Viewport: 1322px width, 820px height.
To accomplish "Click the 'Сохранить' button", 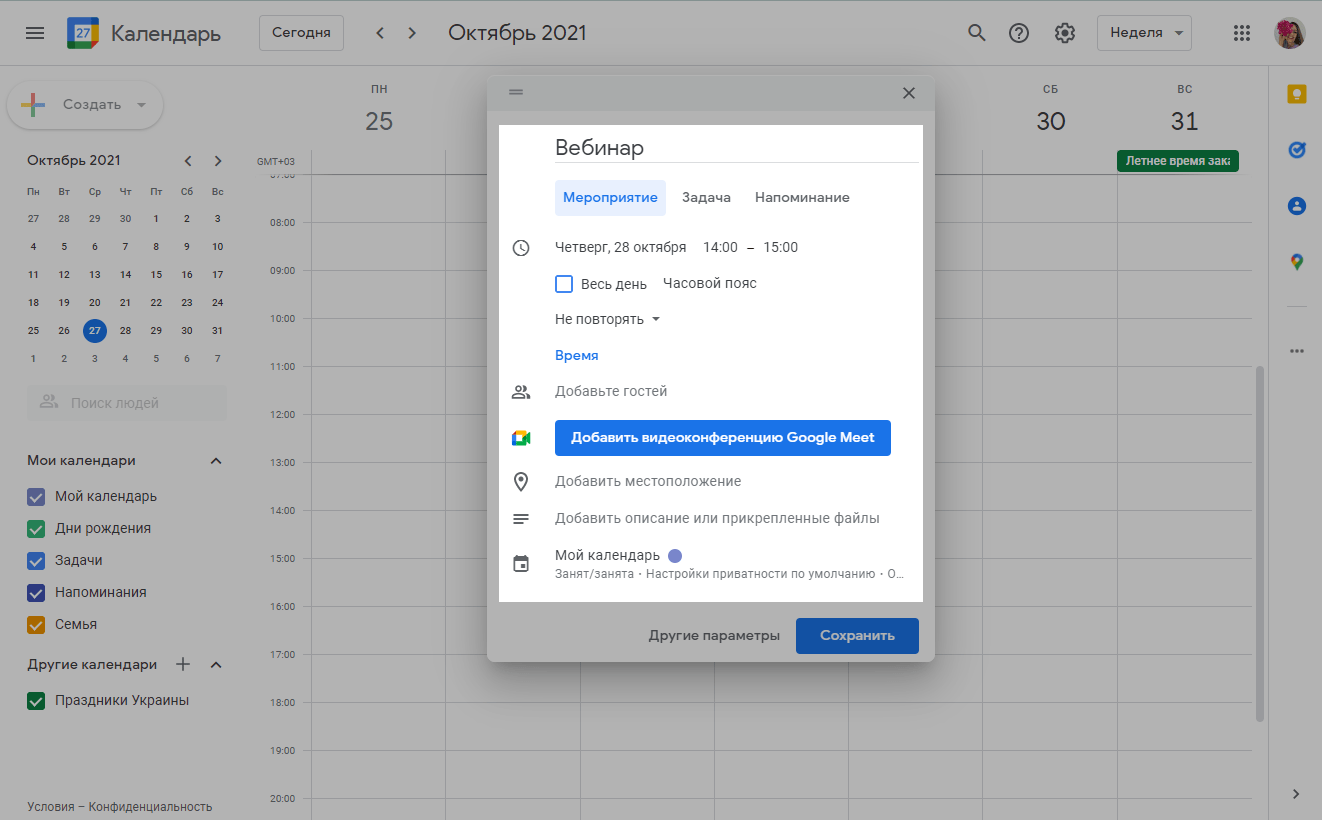I will click(x=857, y=636).
